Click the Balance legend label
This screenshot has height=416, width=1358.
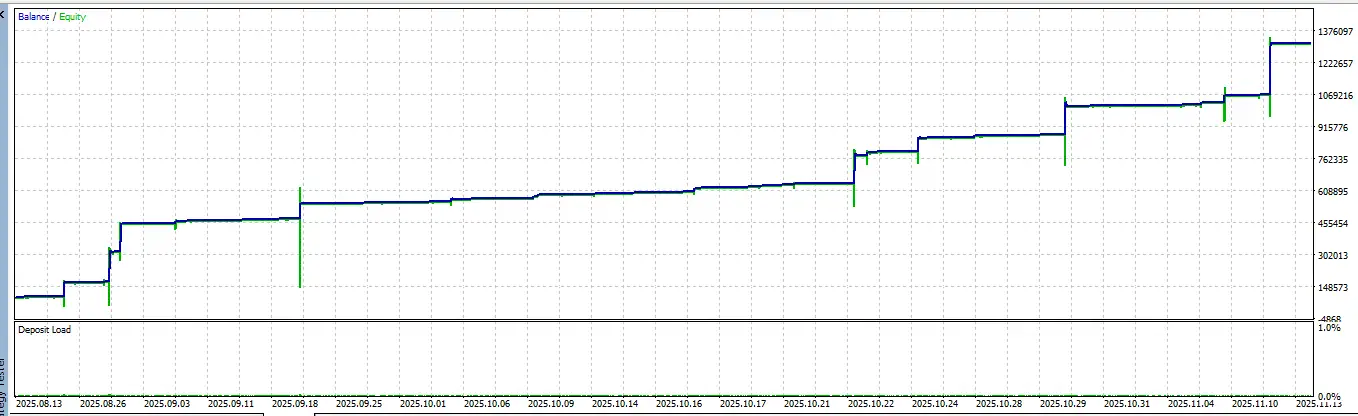[x=33, y=17]
